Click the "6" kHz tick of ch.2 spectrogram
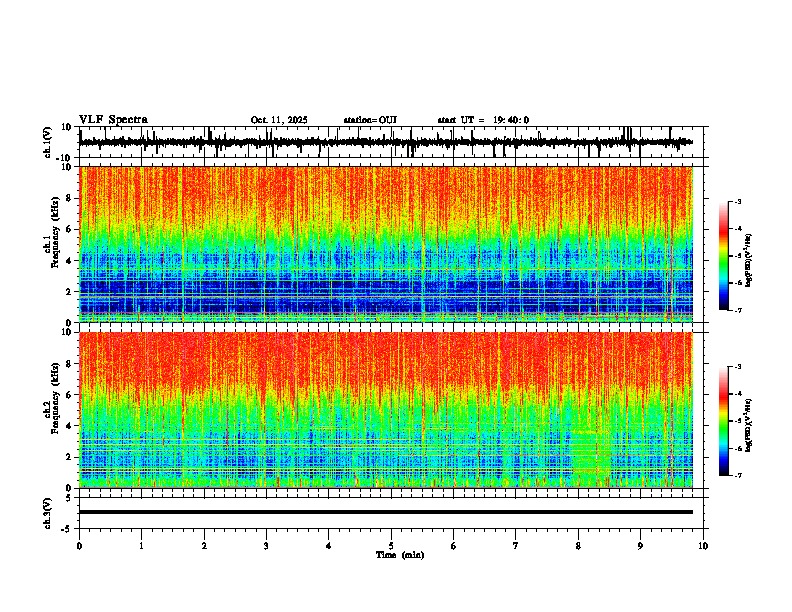792x612 pixels. 70,395
